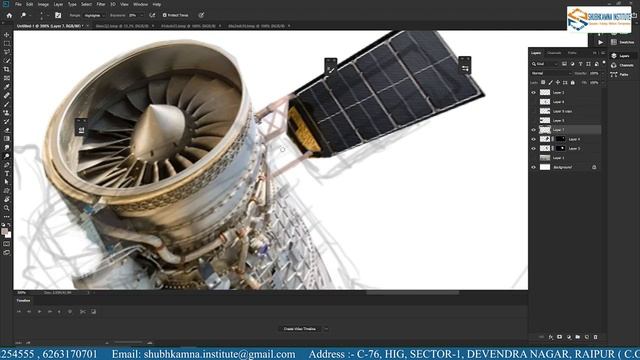
Task: Toggle lock transparent pixels in Layers panel
Action: (543, 82)
